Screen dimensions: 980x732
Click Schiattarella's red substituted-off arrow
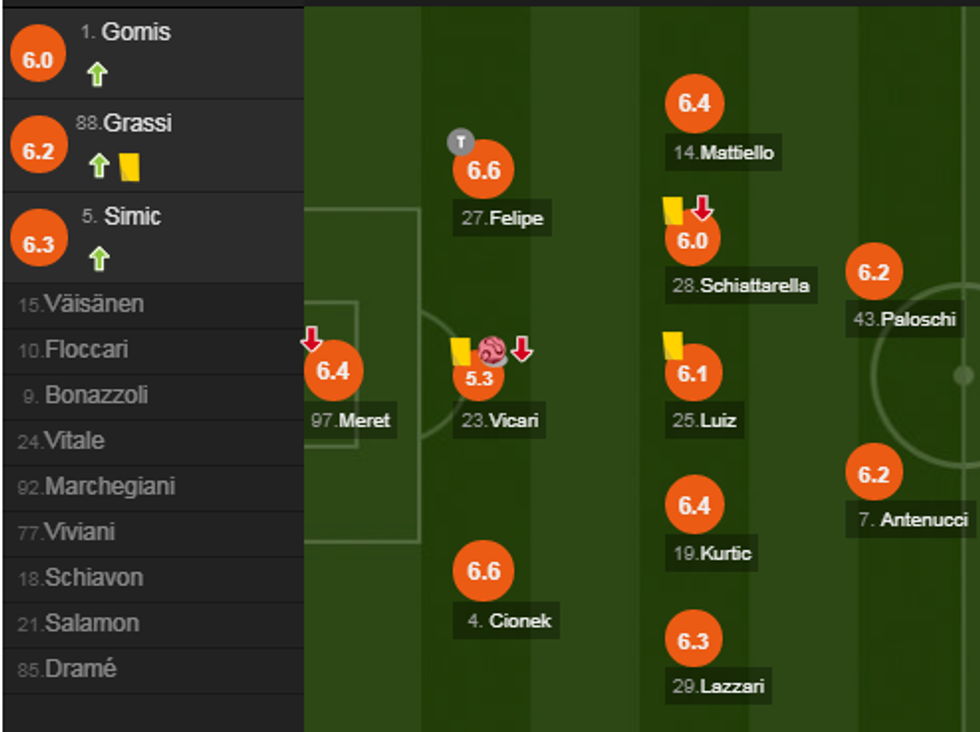tap(702, 208)
